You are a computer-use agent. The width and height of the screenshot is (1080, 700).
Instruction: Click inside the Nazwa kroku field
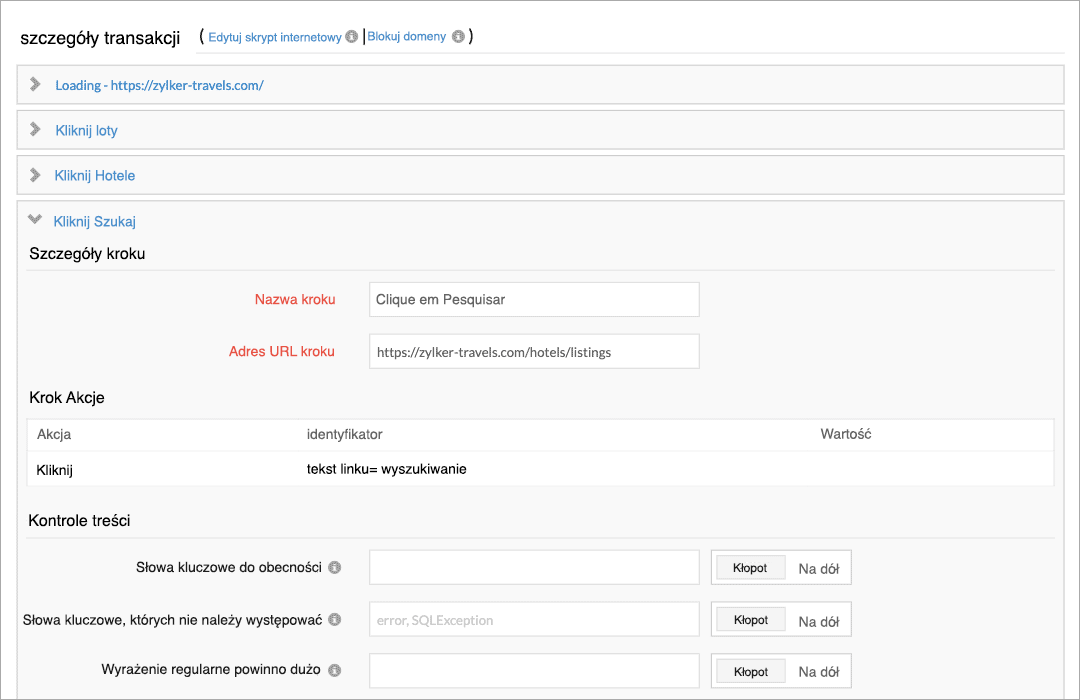(533, 299)
